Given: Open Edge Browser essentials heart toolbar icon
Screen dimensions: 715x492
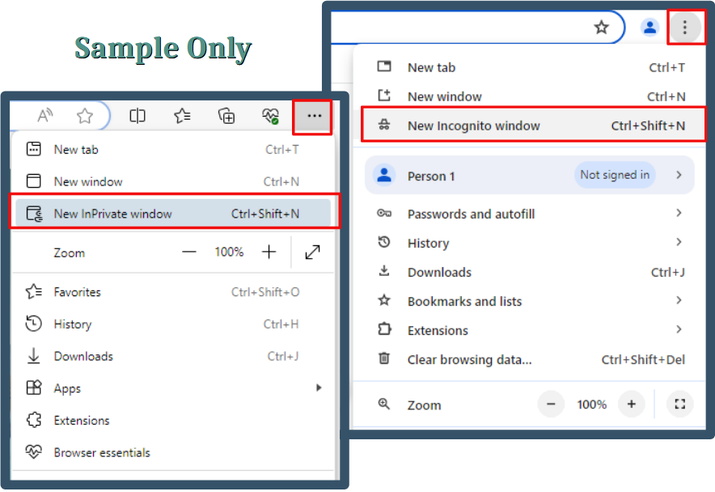Looking at the screenshot, I should [x=270, y=116].
